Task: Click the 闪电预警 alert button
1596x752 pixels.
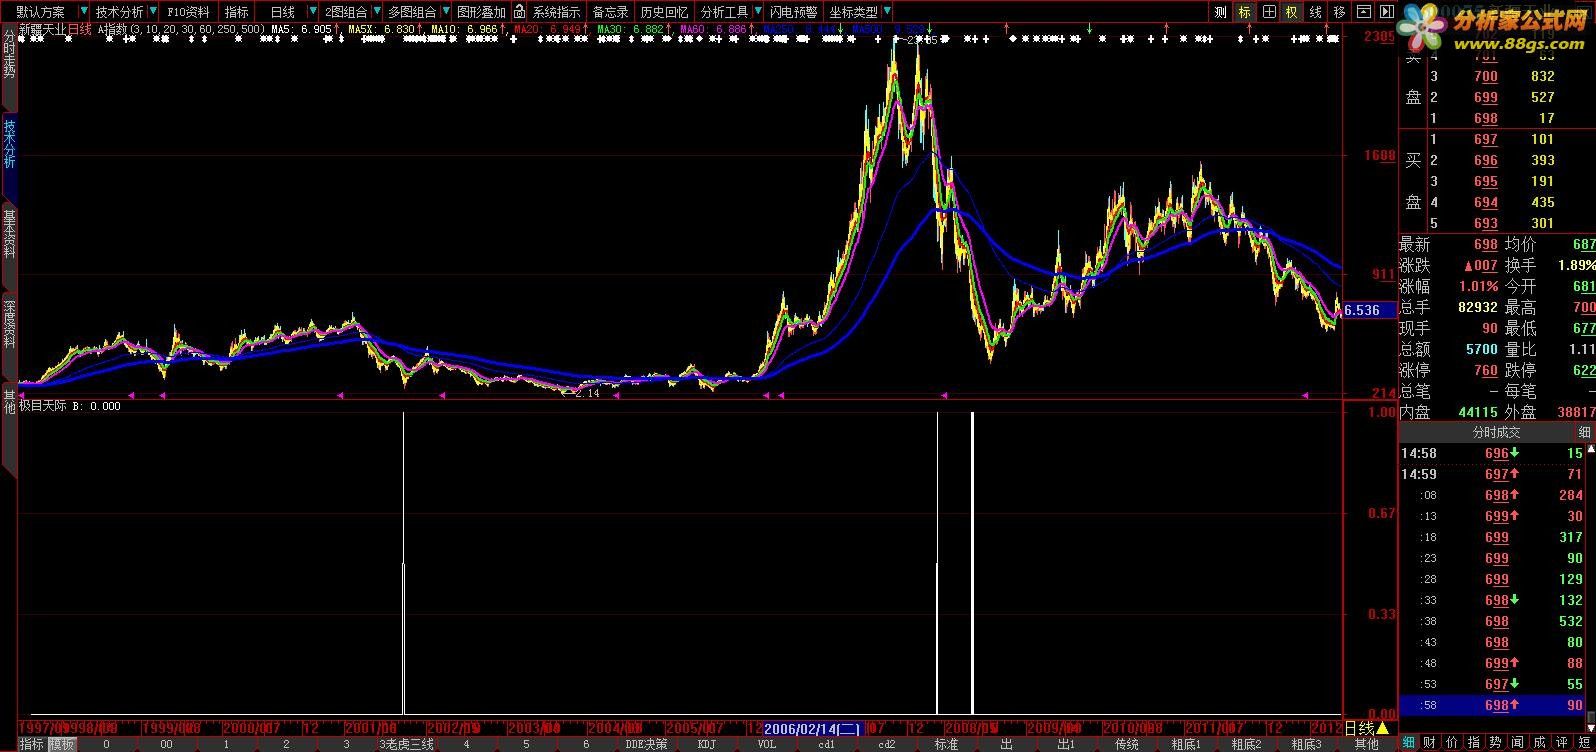Action: 793,12
